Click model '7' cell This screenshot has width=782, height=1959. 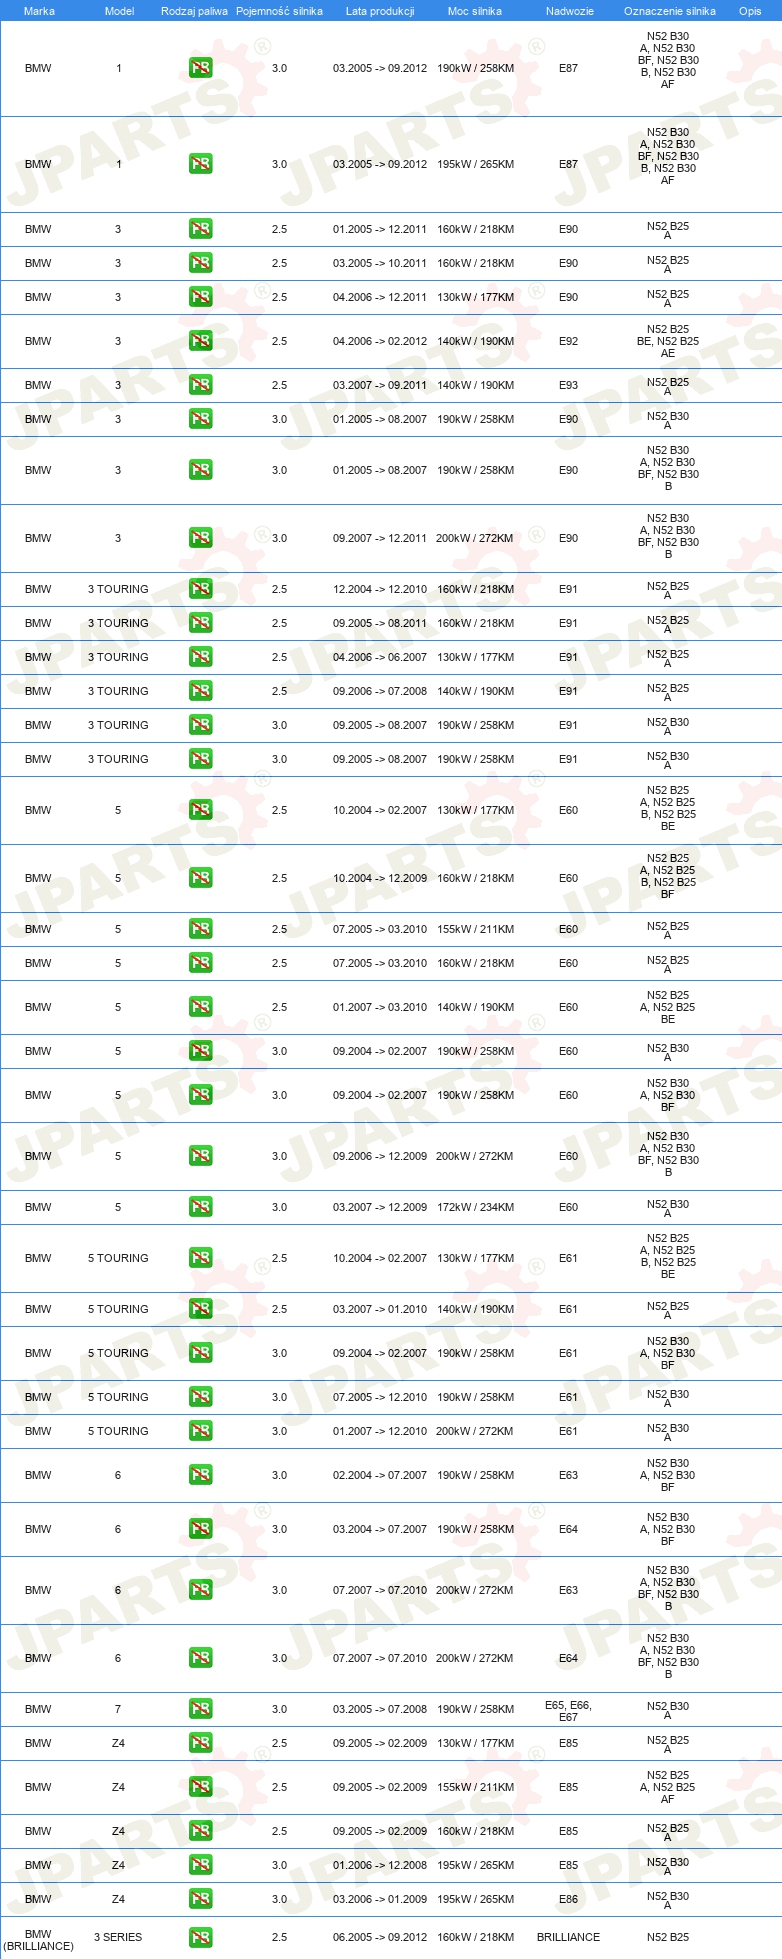click(x=118, y=1709)
